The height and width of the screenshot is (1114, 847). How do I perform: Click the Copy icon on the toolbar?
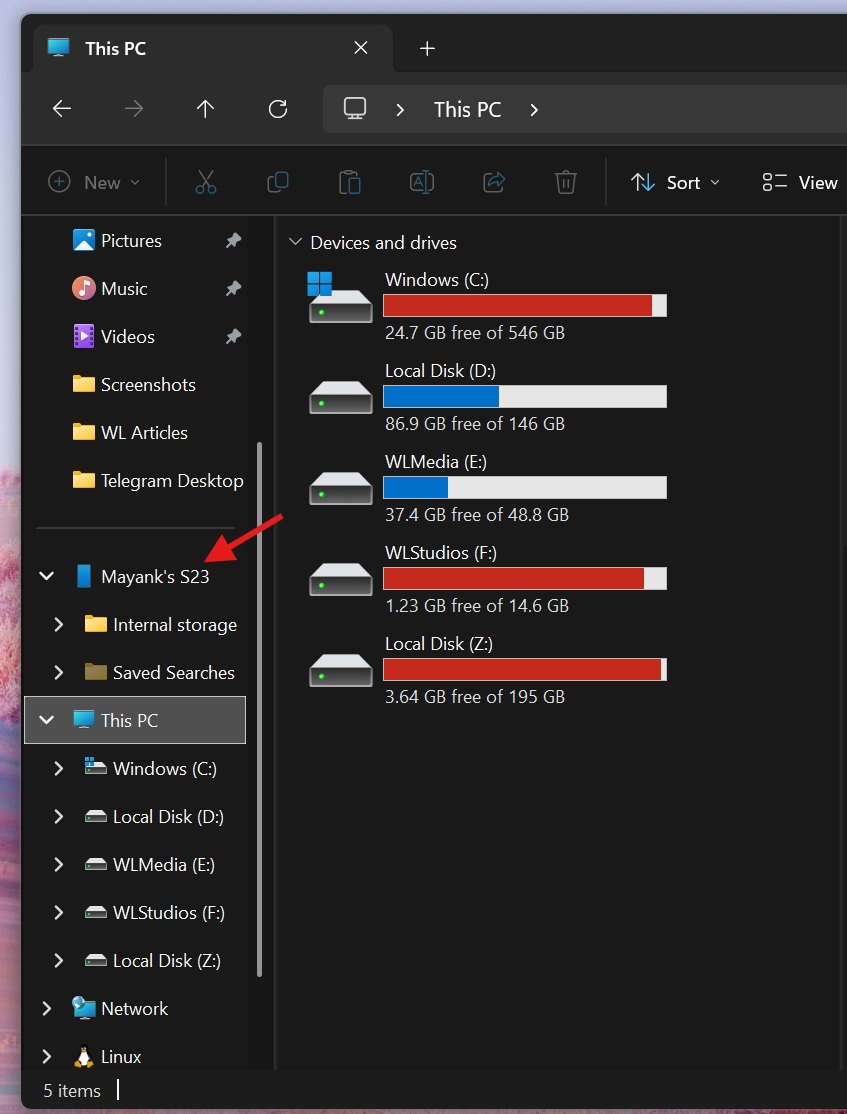click(x=278, y=182)
